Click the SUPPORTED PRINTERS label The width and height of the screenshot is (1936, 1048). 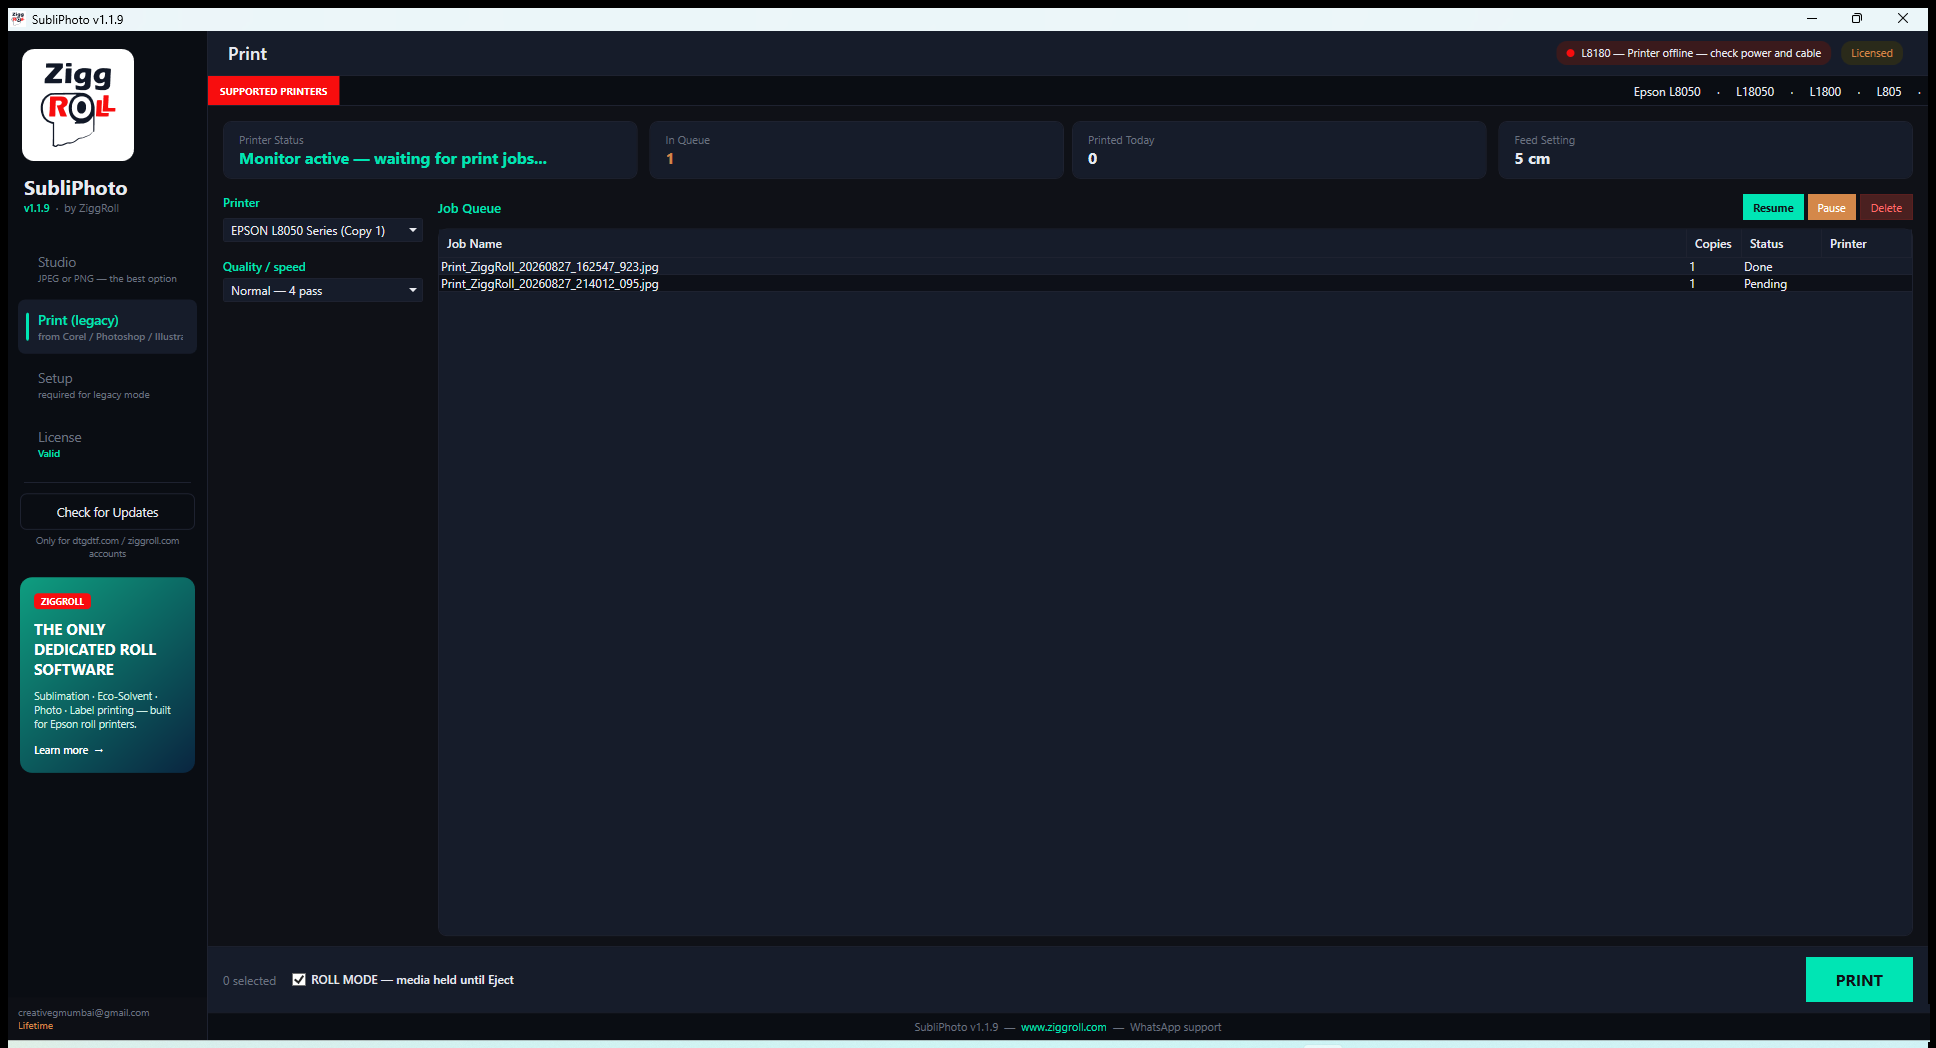point(273,91)
